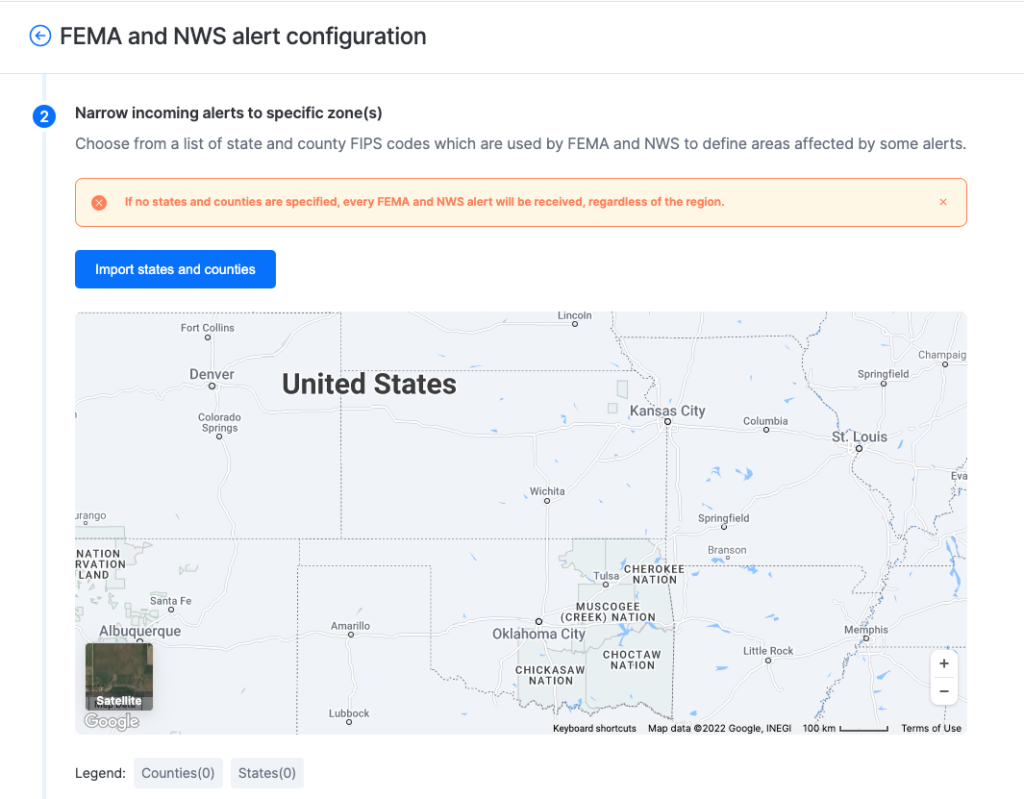The image size is (1024, 799).
Task: Zoom in on the map with plus button
Action: click(x=943, y=663)
